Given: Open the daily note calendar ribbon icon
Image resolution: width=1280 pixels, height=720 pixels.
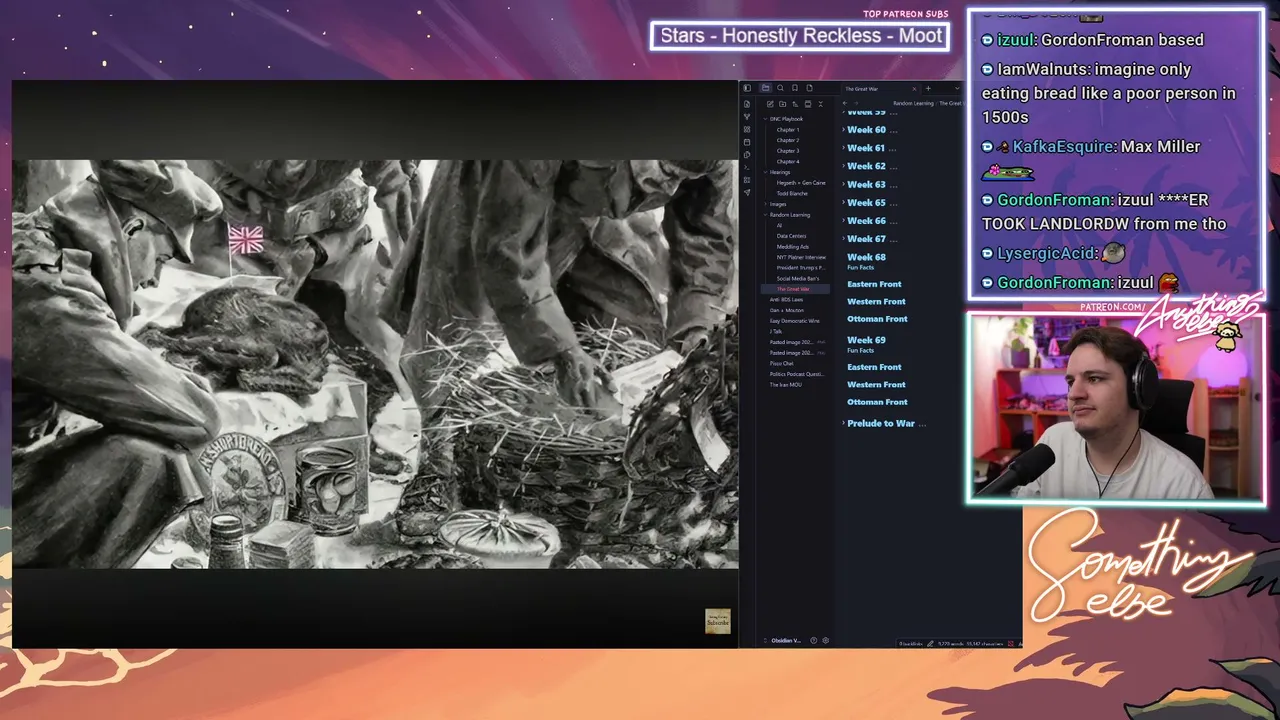Looking at the screenshot, I should 747,142.
